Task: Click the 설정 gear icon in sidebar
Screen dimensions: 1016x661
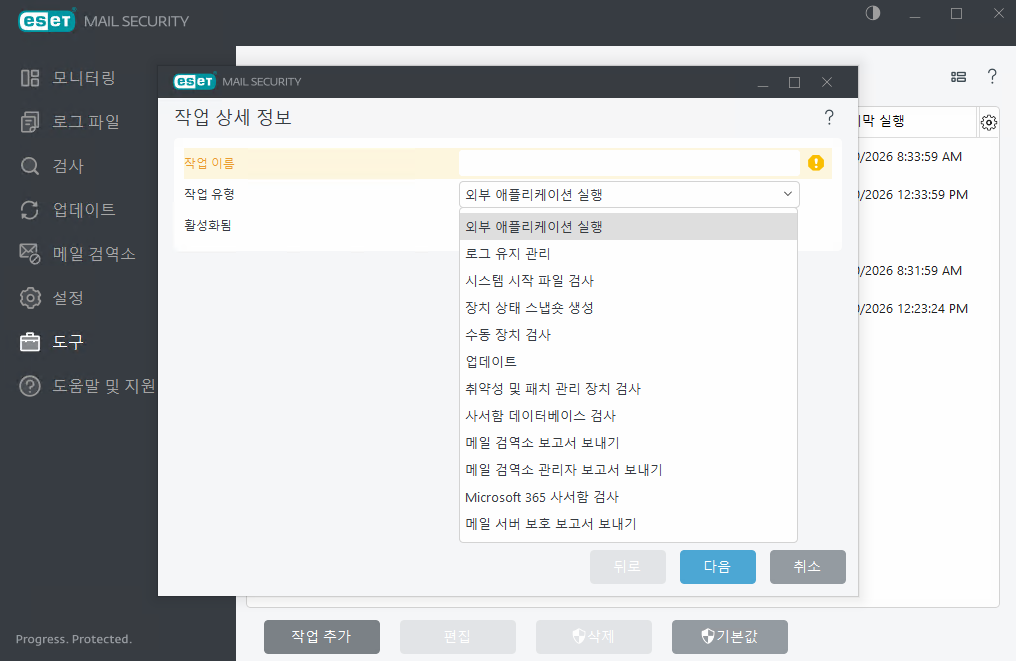Action: tap(30, 298)
